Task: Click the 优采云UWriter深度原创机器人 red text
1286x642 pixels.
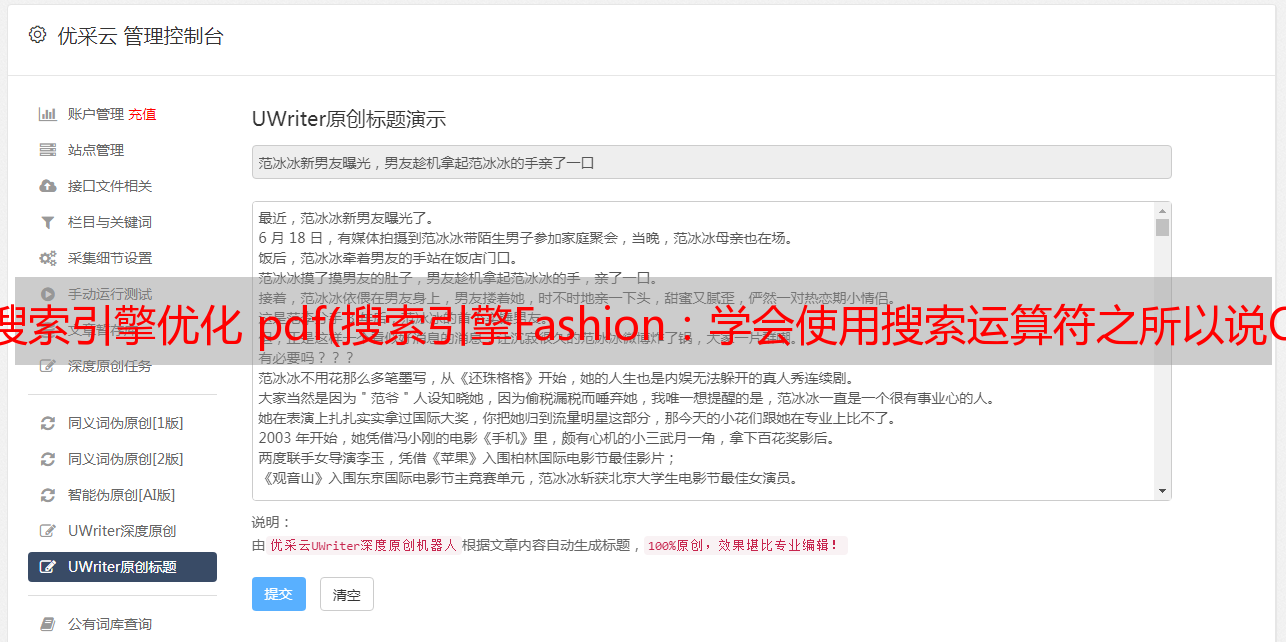Action: [x=363, y=546]
